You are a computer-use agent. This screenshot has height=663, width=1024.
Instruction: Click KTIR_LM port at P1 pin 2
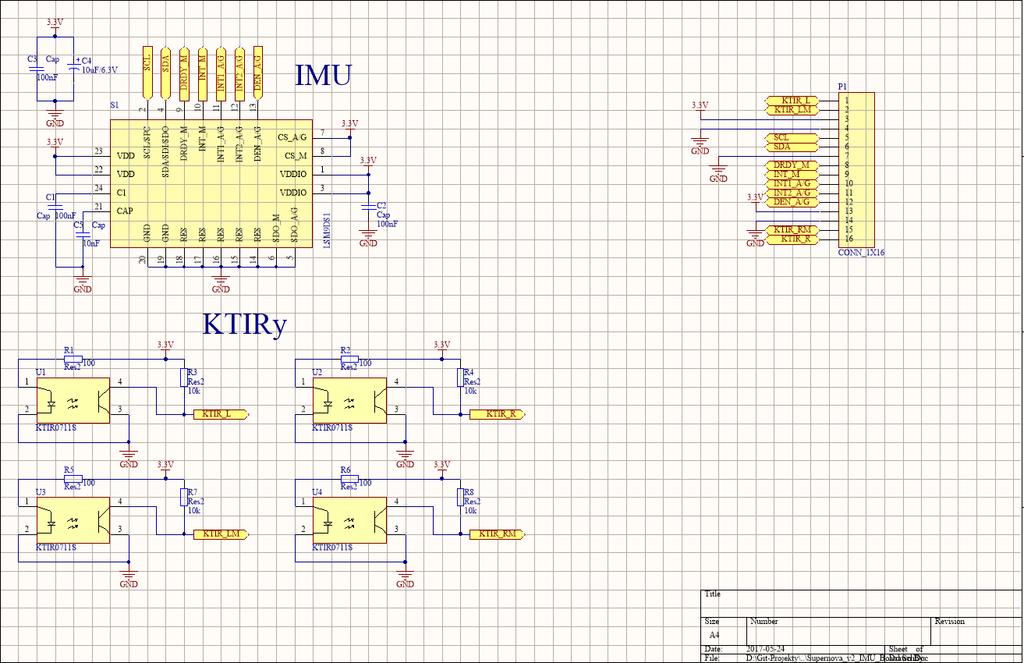point(791,110)
